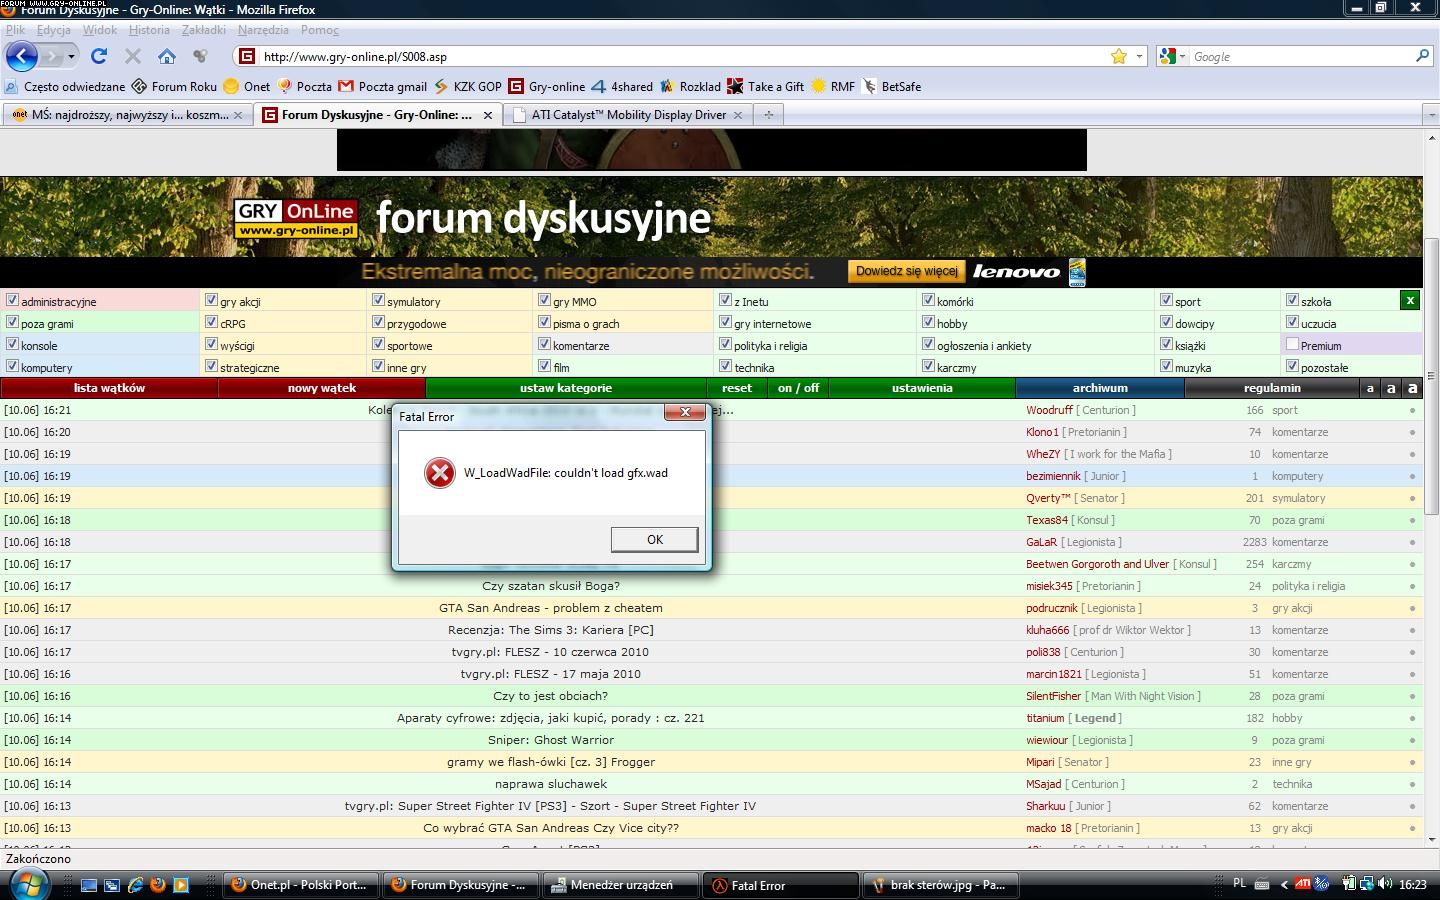Click the show desktop quick launch icon
The width and height of the screenshot is (1440, 900).
pyautogui.click(x=89, y=885)
